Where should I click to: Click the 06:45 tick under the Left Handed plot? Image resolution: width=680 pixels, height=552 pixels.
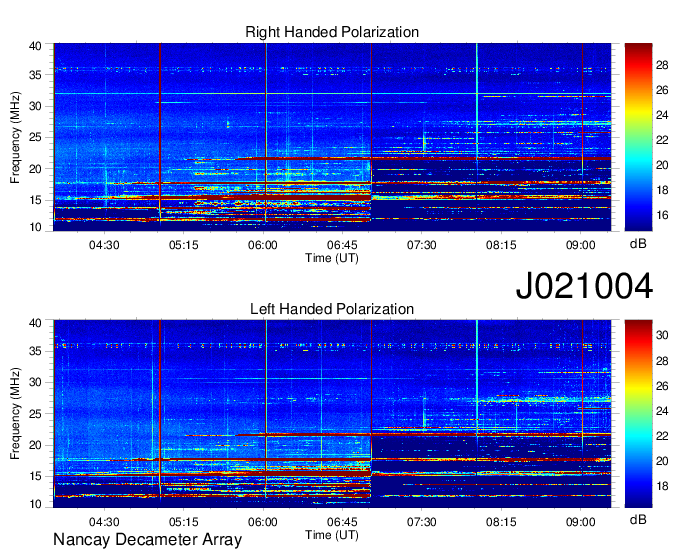pyautogui.click(x=342, y=522)
